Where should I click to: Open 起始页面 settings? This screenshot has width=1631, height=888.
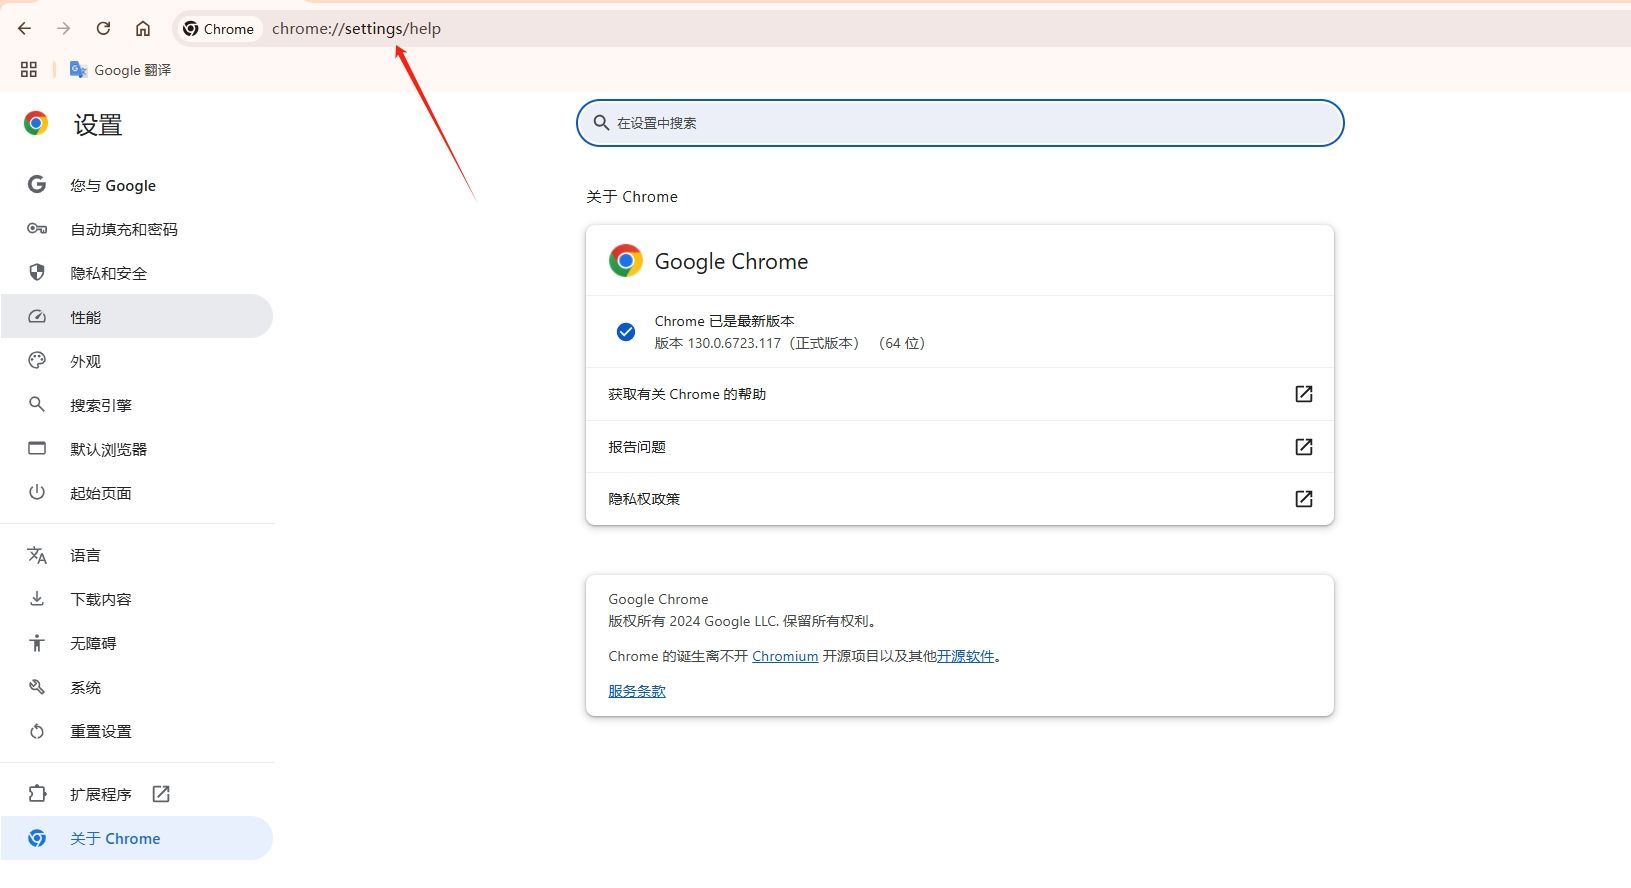(137, 493)
